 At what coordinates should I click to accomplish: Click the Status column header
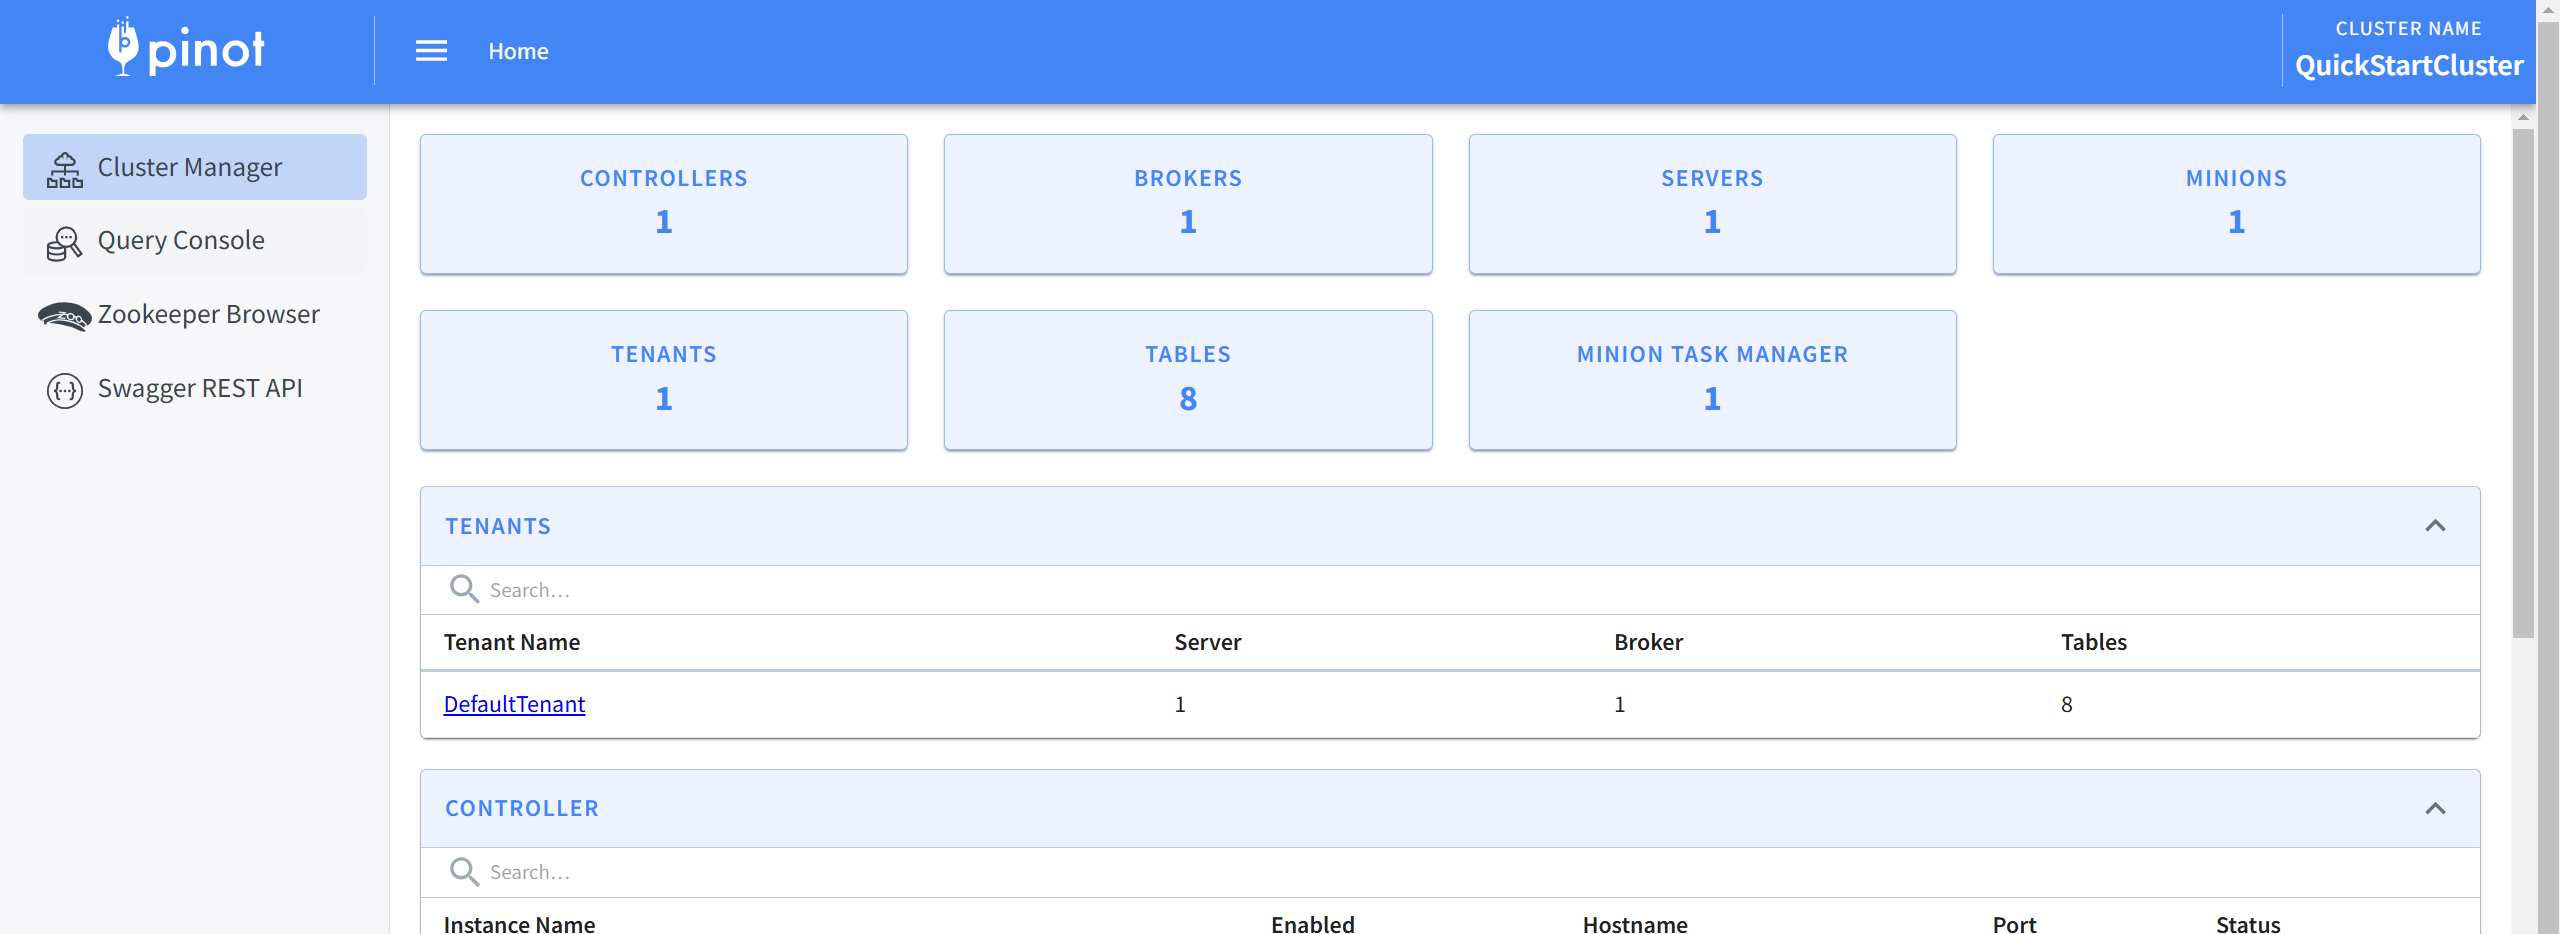pyautogui.click(x=2248, y=924)
